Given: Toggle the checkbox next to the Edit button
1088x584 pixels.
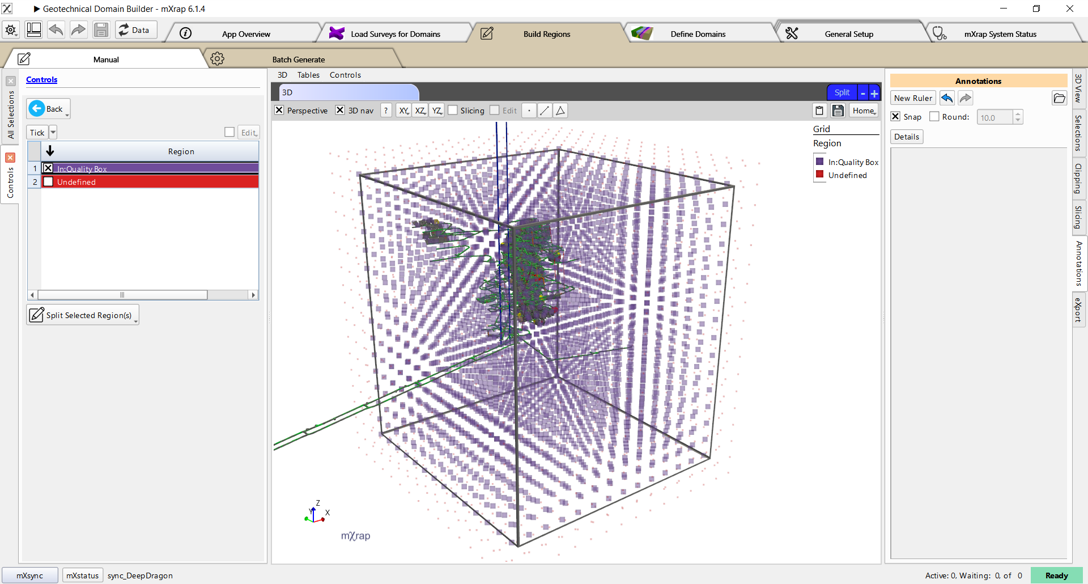Looking at the screenshot, I should pyautogui.click(x=229, y=132).
